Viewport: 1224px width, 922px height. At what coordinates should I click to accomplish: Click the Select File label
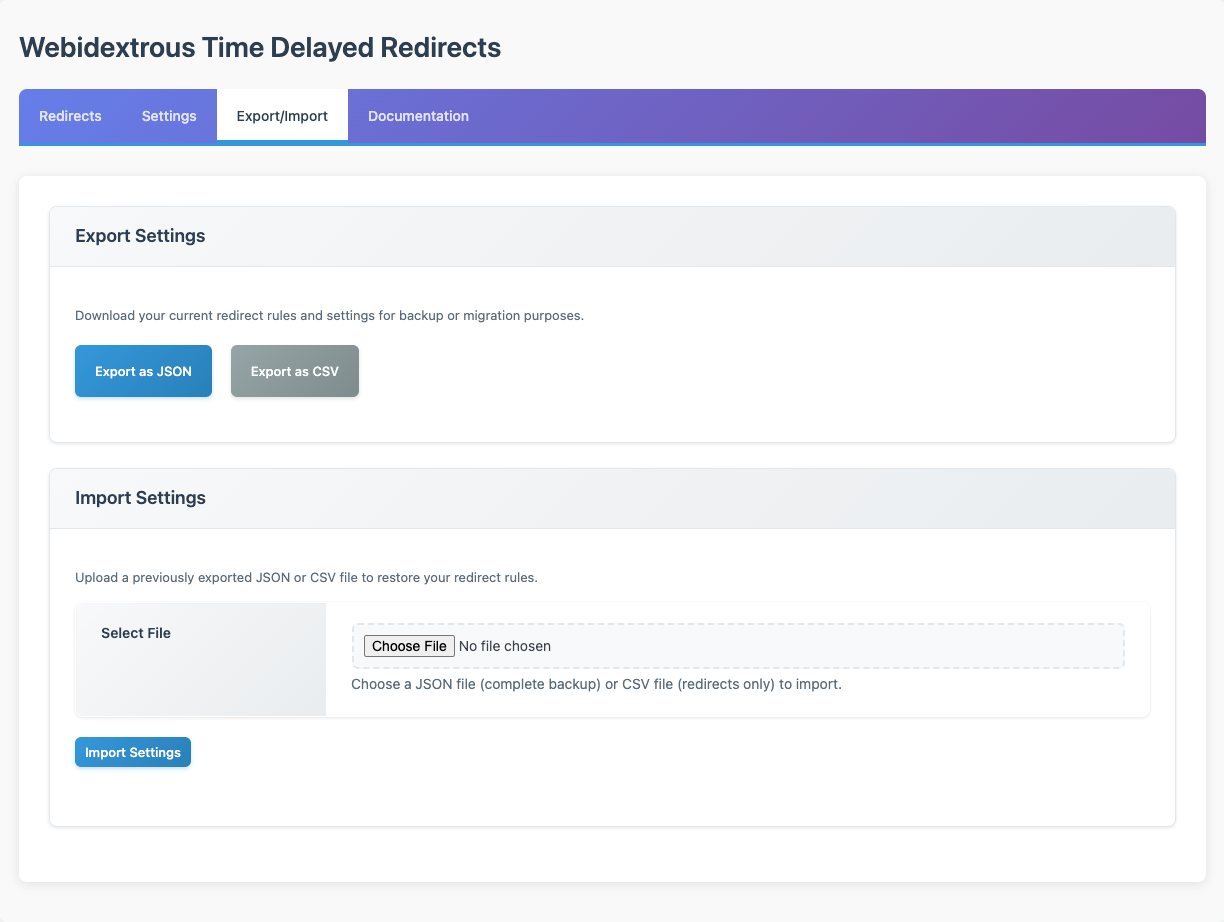point(136,633)
